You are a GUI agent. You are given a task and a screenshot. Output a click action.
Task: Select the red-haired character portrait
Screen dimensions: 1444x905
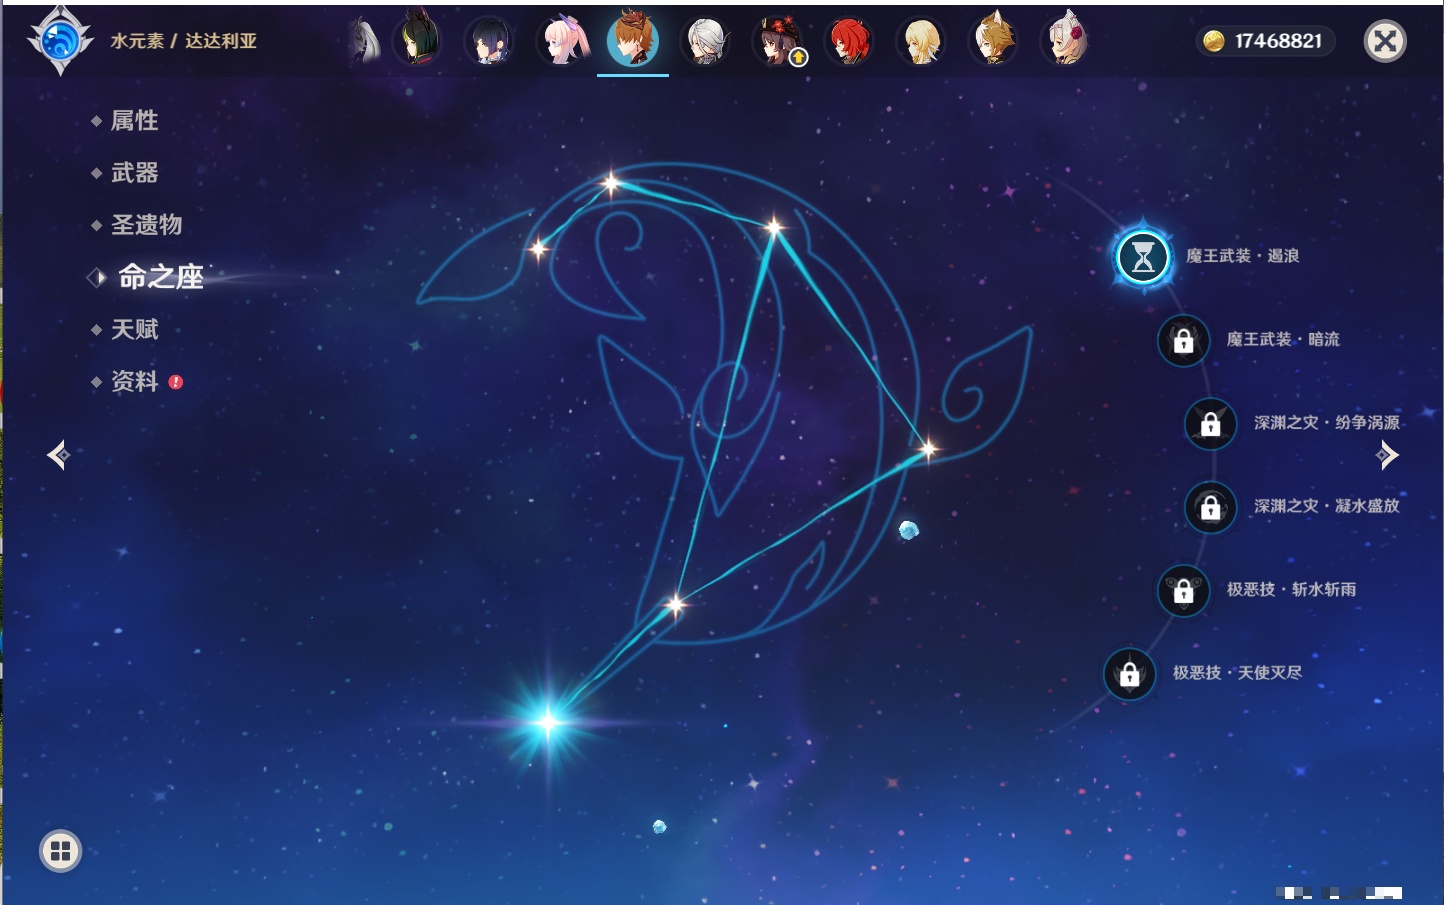pos(850,41)
